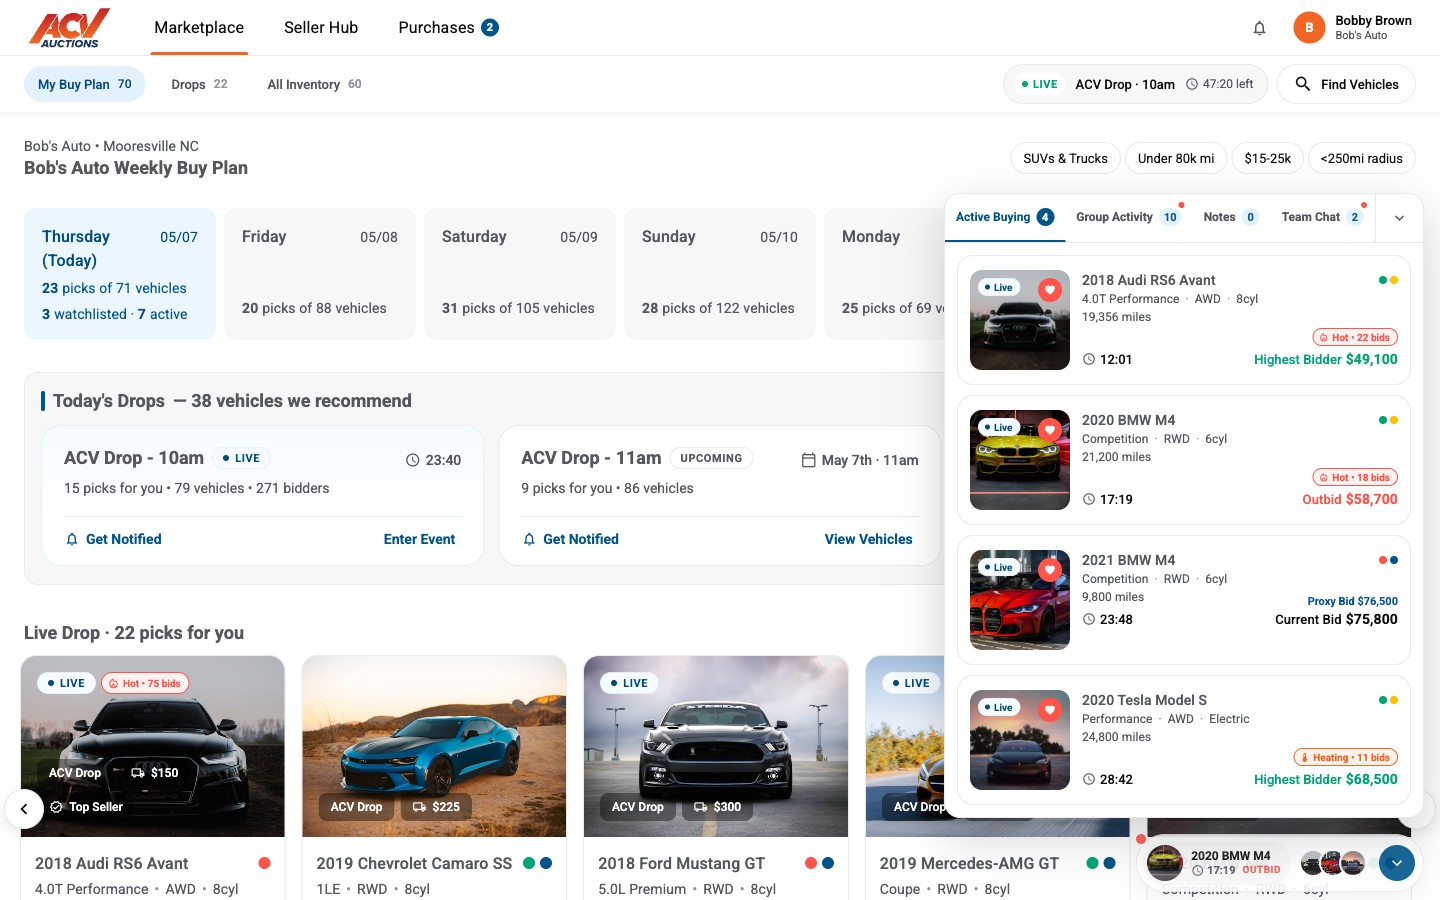
Task: Open the Seller Hub tab
Action: [x=321, y=28]
